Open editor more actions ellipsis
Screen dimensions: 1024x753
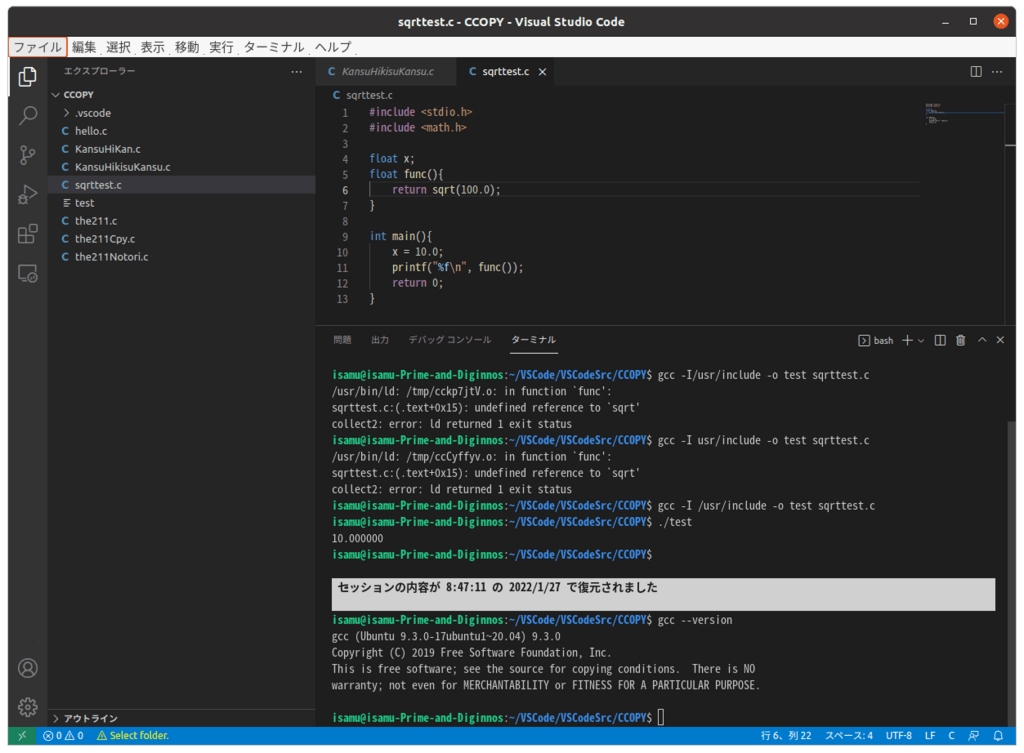[x=997, y=71]
